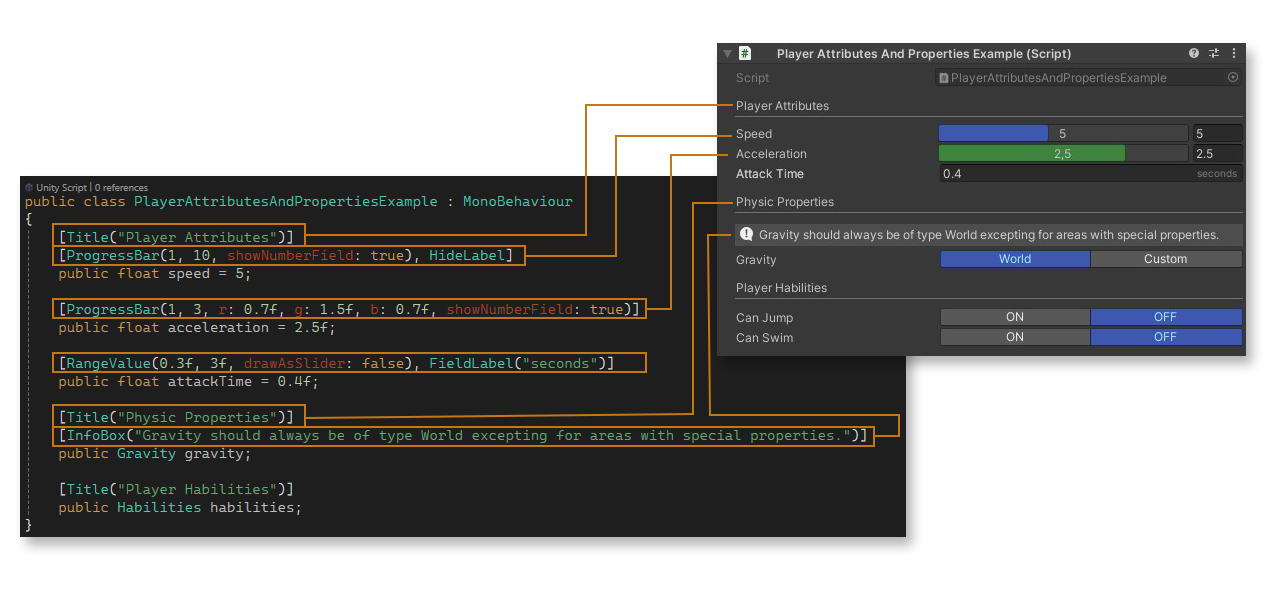Click the '0 references' CodeLens link
This screenshot has height=611, width=1278.
coord(121,187)
